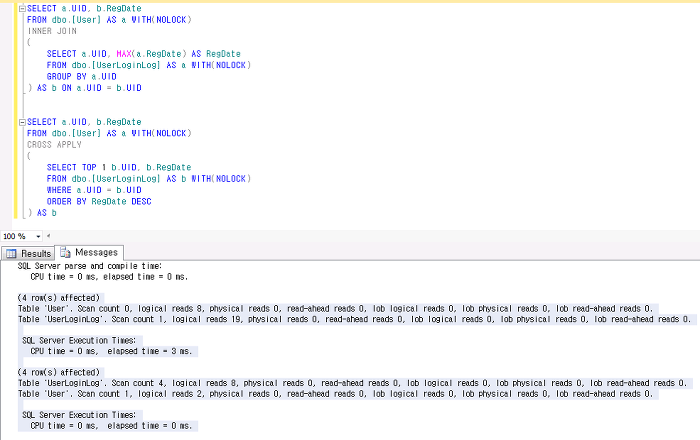
Task: Click the MAX function keyword in subquery
Action: tap(124, 54)
